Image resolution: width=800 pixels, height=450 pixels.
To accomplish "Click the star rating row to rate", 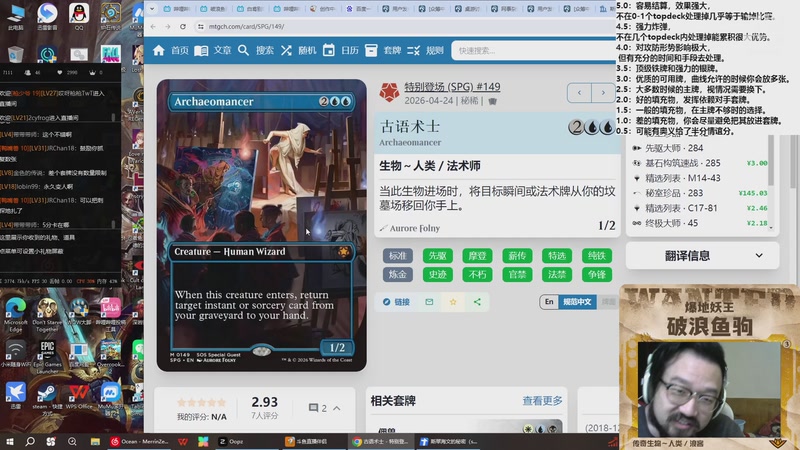I will pyautogui.click(x=201, y=403).
